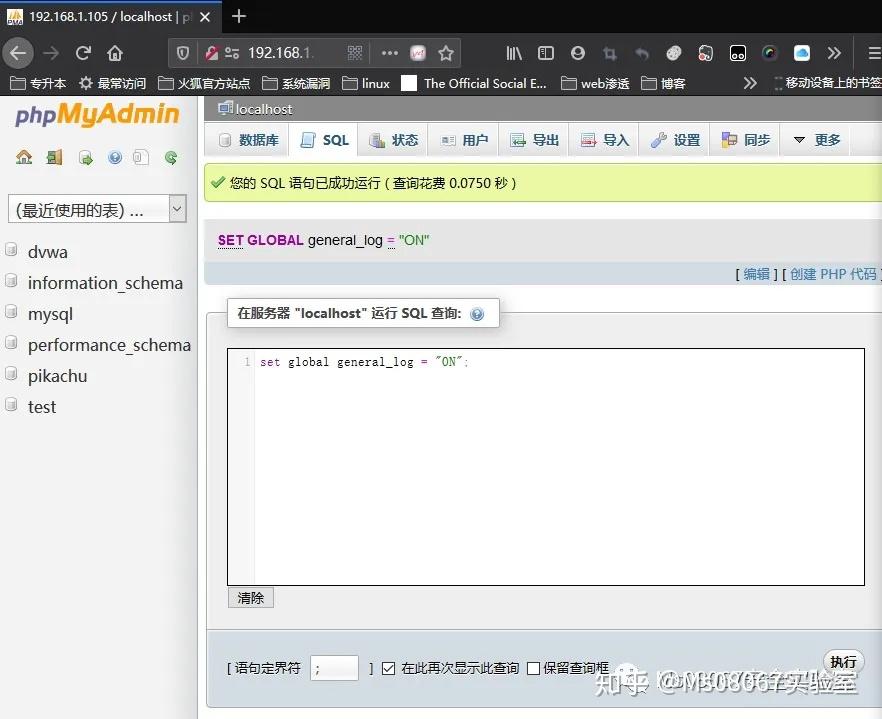Screen dimensions: 882x719
Task: Click the browser address bar URL
Action: [x=281, y=53]
